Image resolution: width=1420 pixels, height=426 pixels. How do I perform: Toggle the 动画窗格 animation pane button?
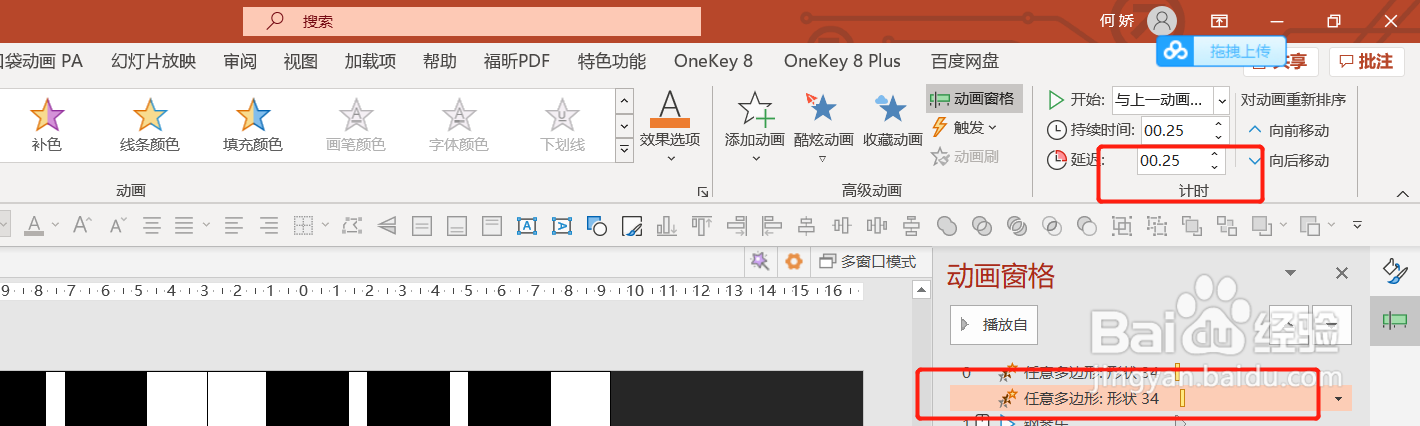(x=974, y=99)
